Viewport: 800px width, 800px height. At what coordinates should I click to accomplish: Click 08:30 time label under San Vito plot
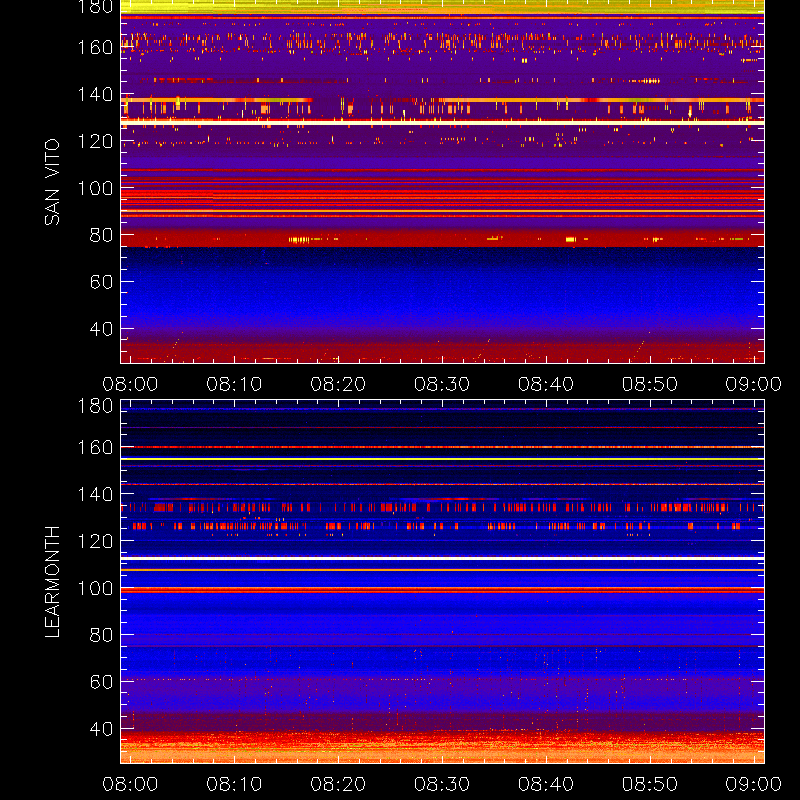click(442, 384)
